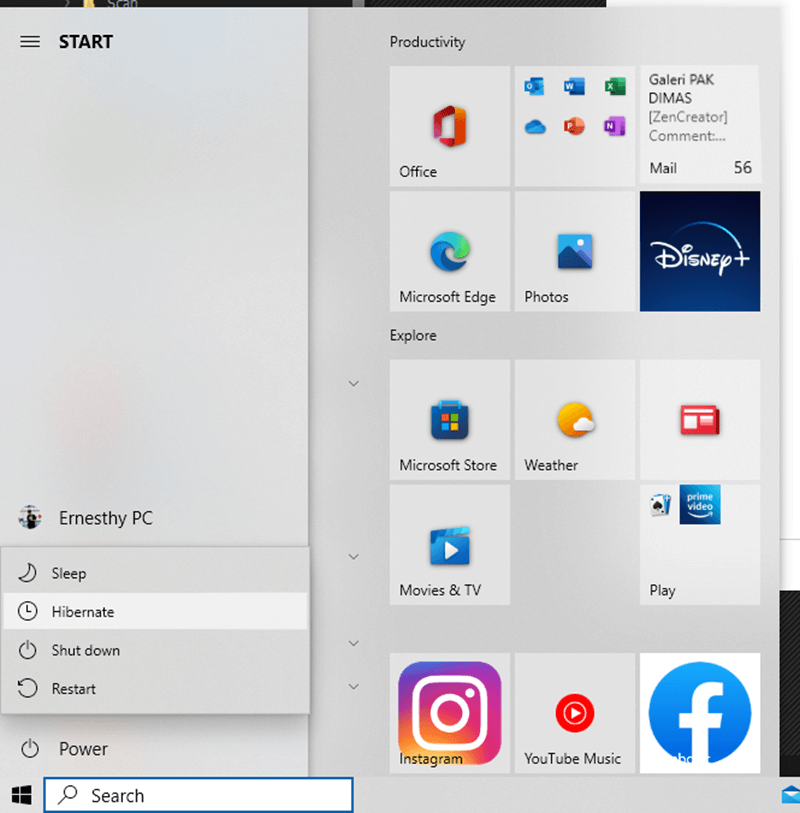The image size is (800, 813).
Task: Open YouTube Music tile
Action: point(574,712)
